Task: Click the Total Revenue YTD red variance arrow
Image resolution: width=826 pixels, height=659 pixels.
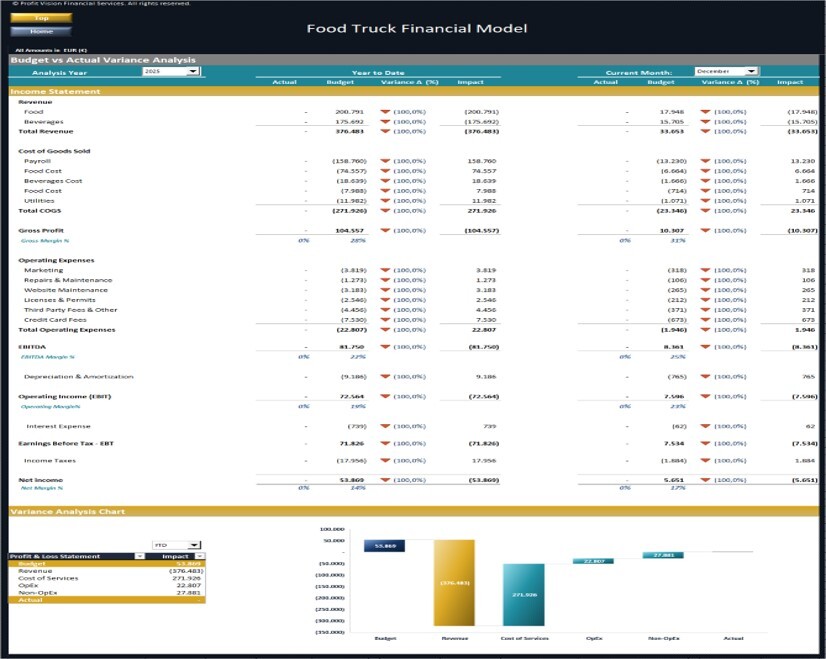Action: (x=385, y=131)
